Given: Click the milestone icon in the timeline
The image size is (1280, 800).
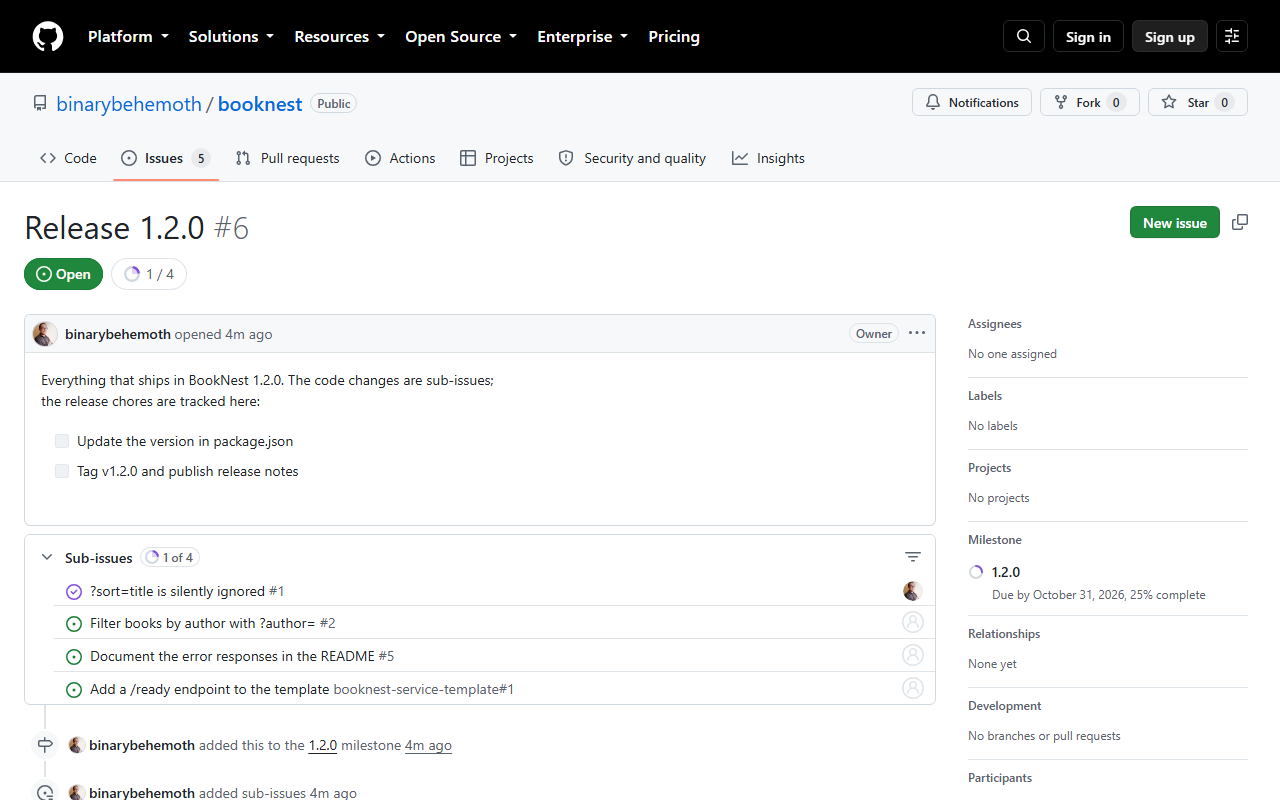Looking at the screenshot, I should [45, 745].
